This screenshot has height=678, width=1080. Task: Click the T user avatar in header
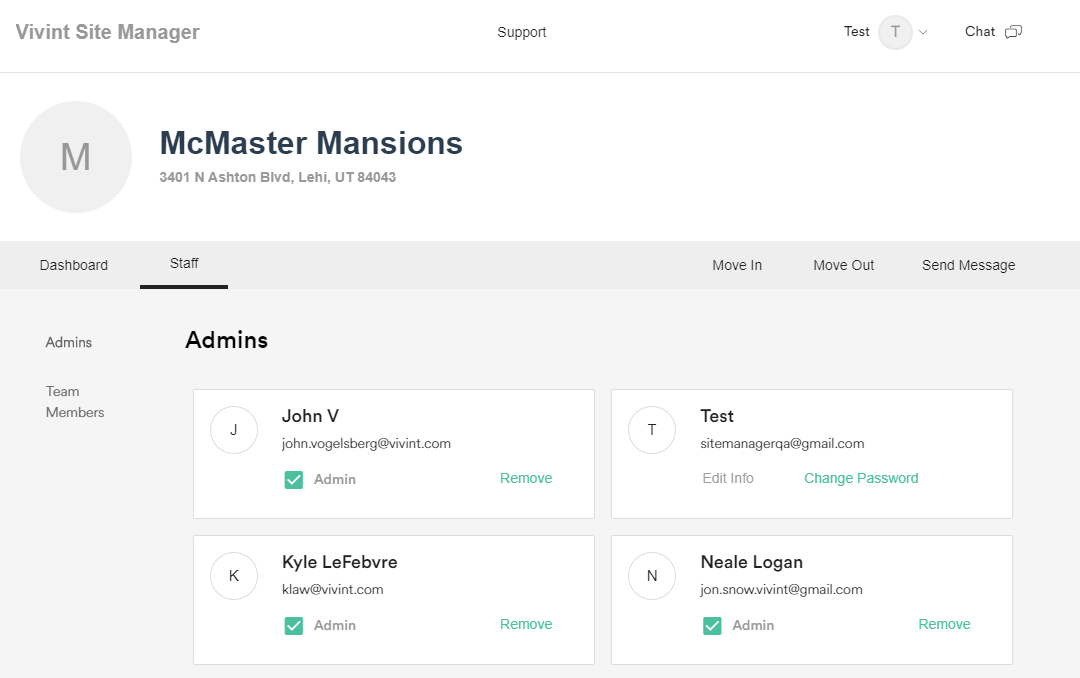pyautogui.click(x=895, y=32)
